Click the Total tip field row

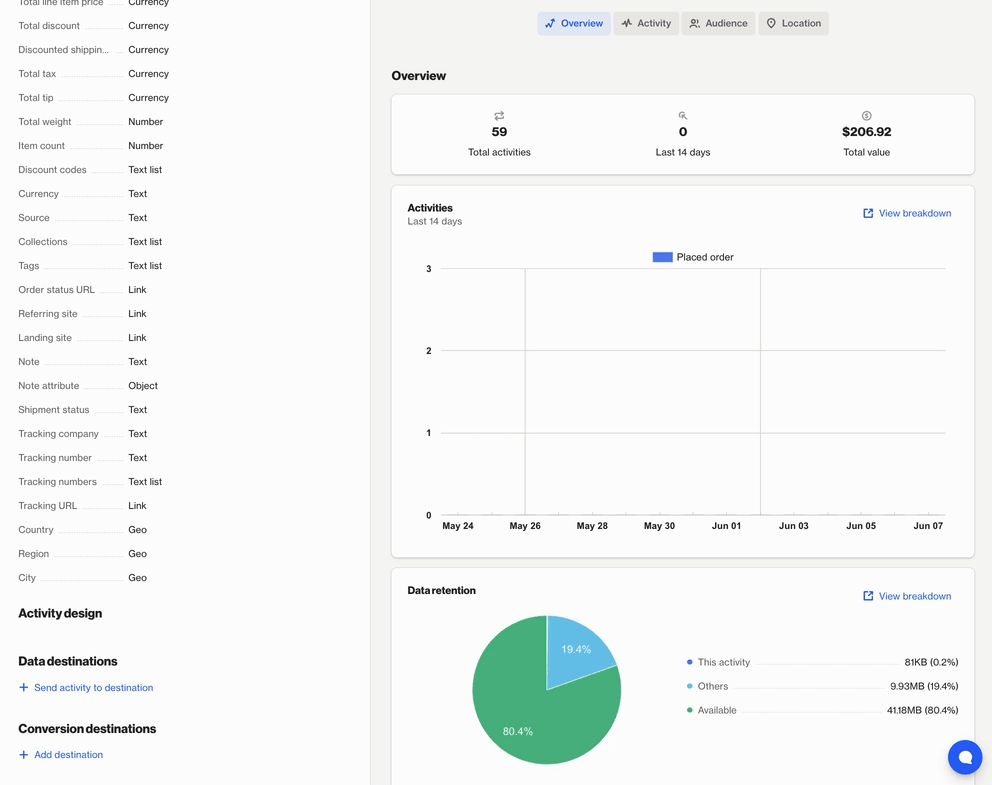94,98
